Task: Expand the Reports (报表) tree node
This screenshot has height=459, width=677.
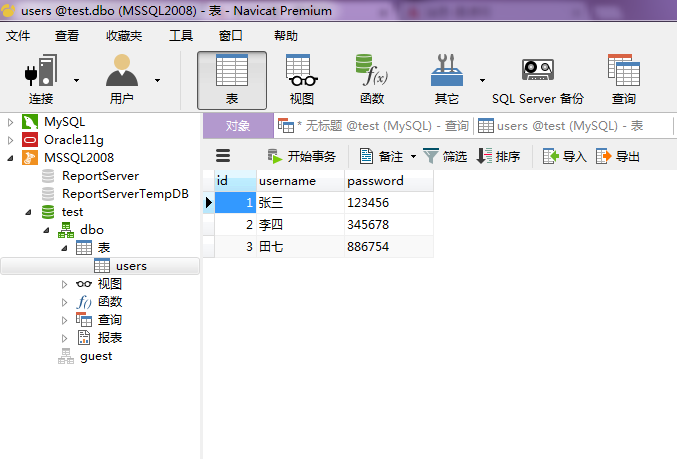Action: (x=64, y=338)
